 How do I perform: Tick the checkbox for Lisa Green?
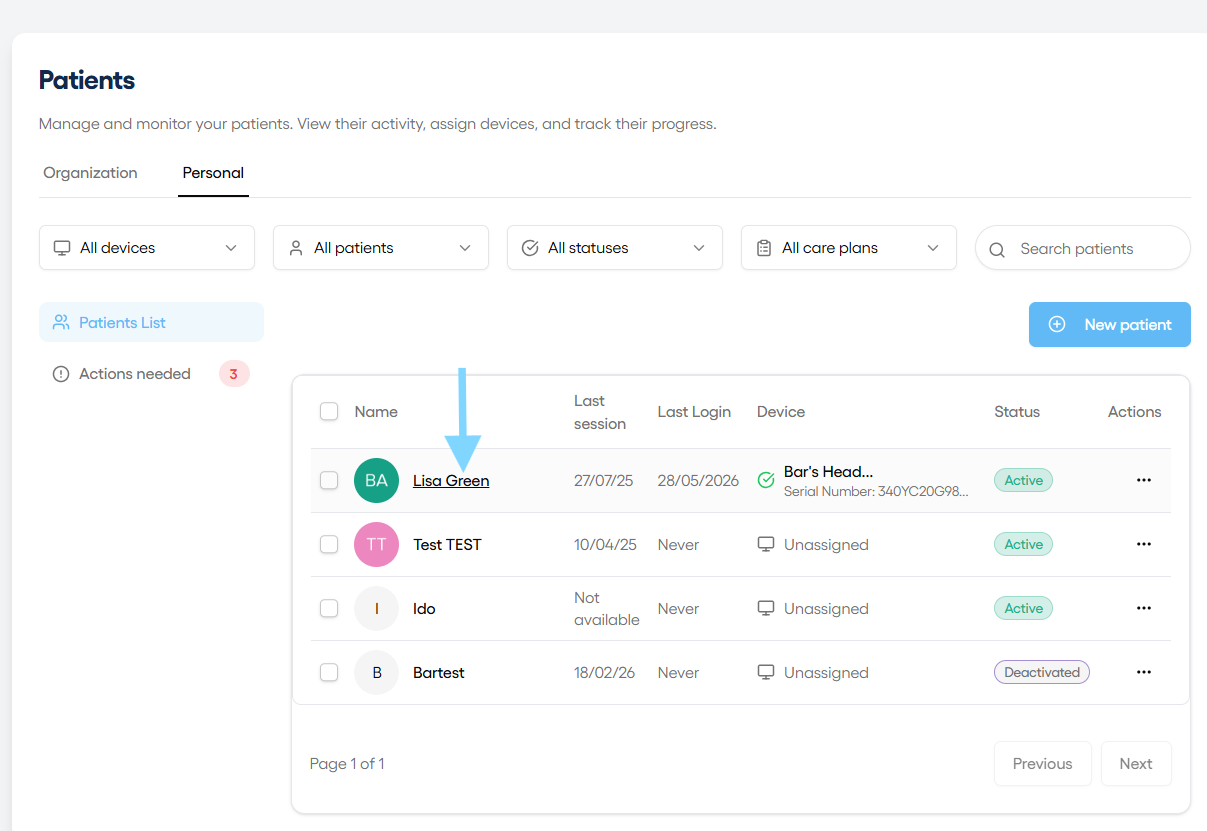pos(329,480)
